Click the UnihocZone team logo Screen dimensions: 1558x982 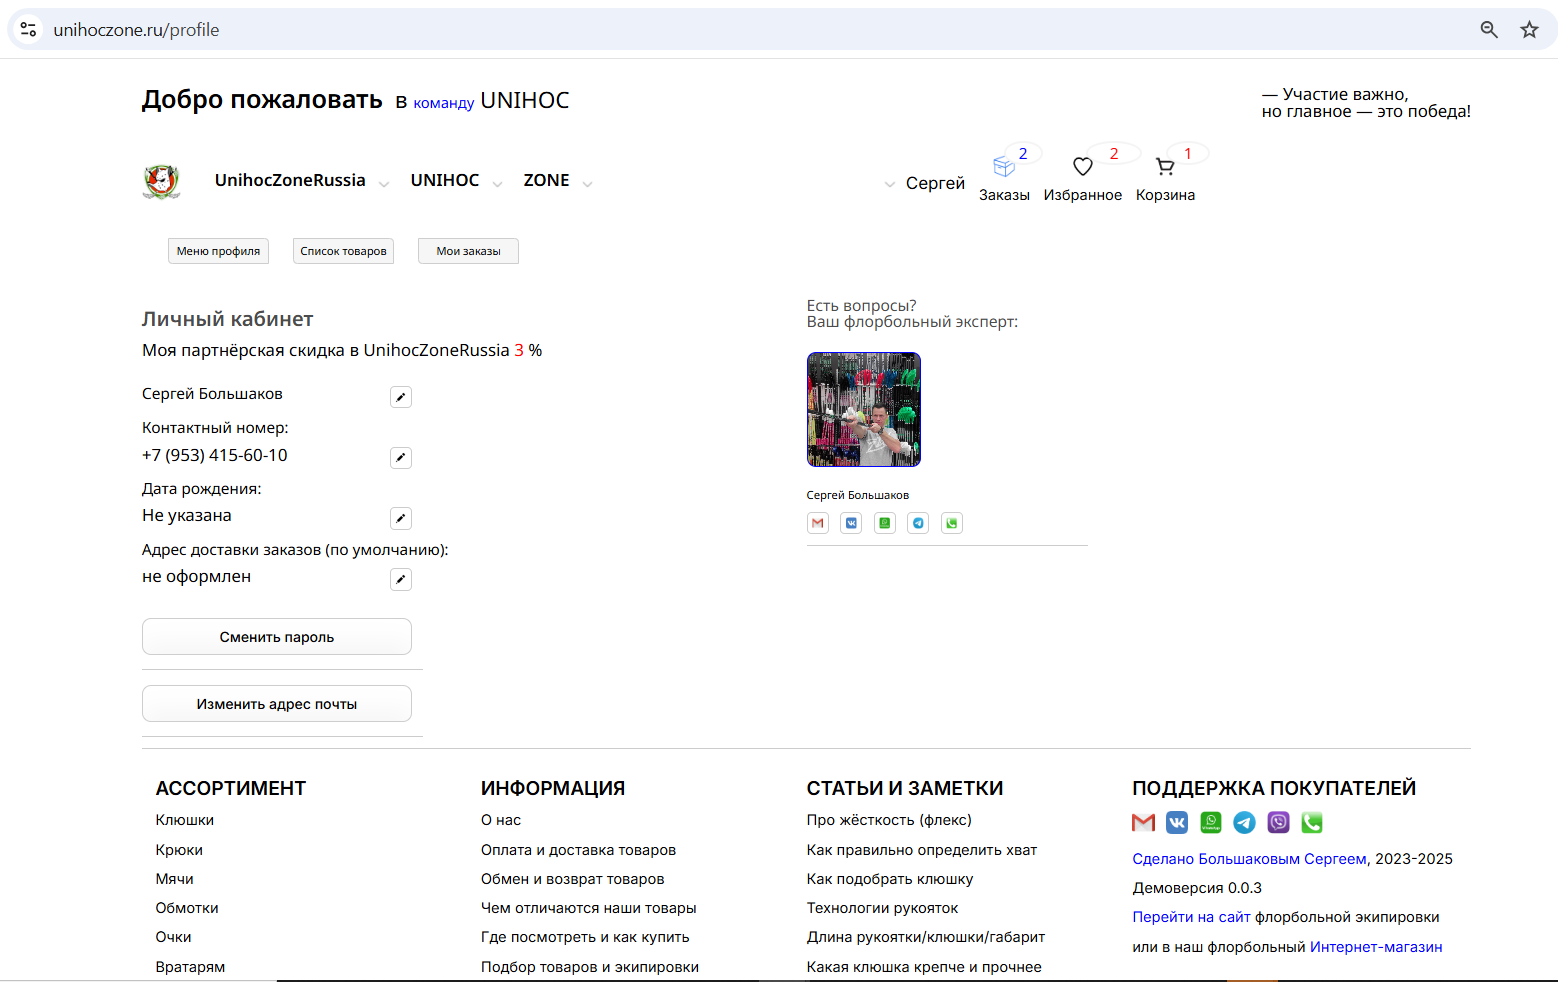[x=161, y=182]
